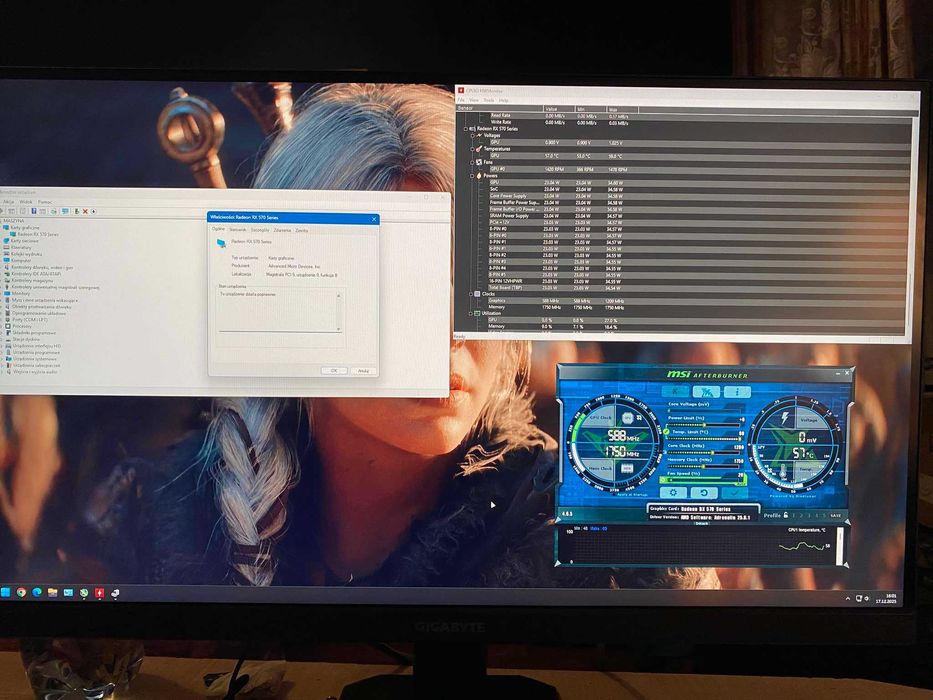Click the GPU chip icon in the clock gauge
This screenshot has height=700, width=933.
pyautogui.click(x=627, y=418)
